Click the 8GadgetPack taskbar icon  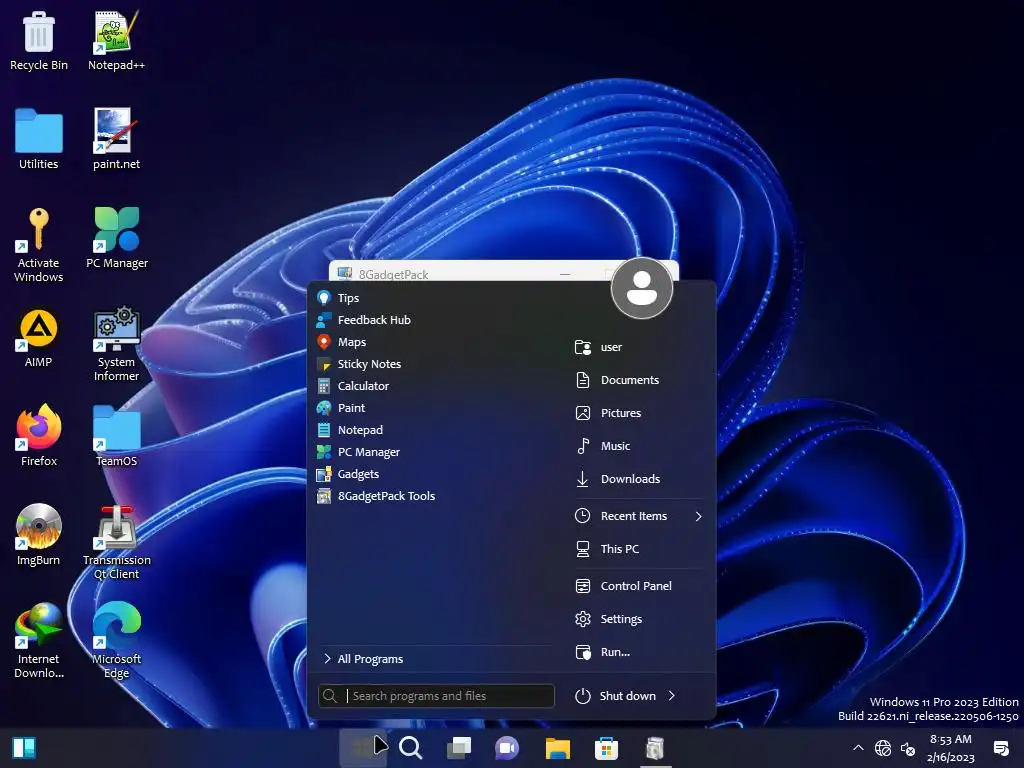(655, 748)
